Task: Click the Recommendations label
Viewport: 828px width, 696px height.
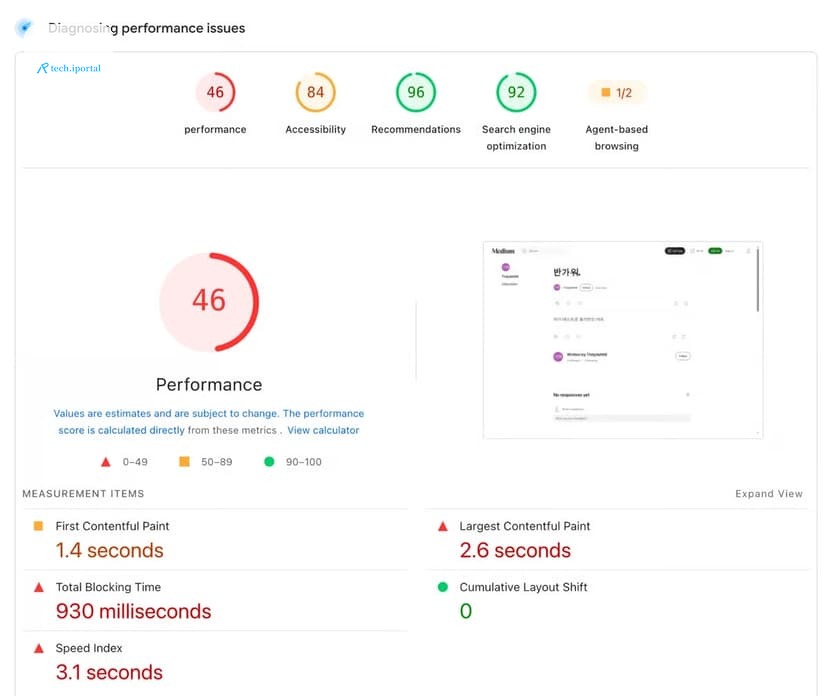Action: pos(416,129)
